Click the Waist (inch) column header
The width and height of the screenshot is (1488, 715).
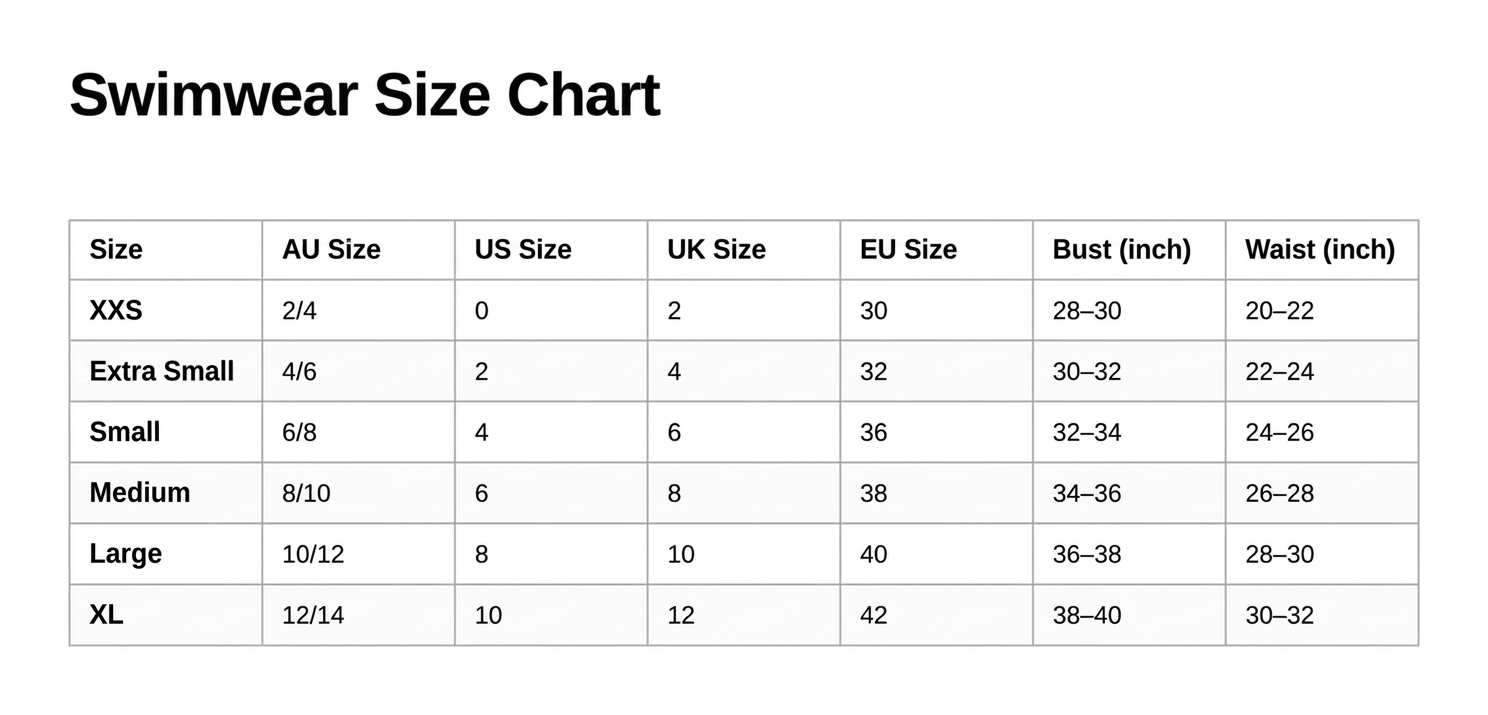click(1319, 250)
